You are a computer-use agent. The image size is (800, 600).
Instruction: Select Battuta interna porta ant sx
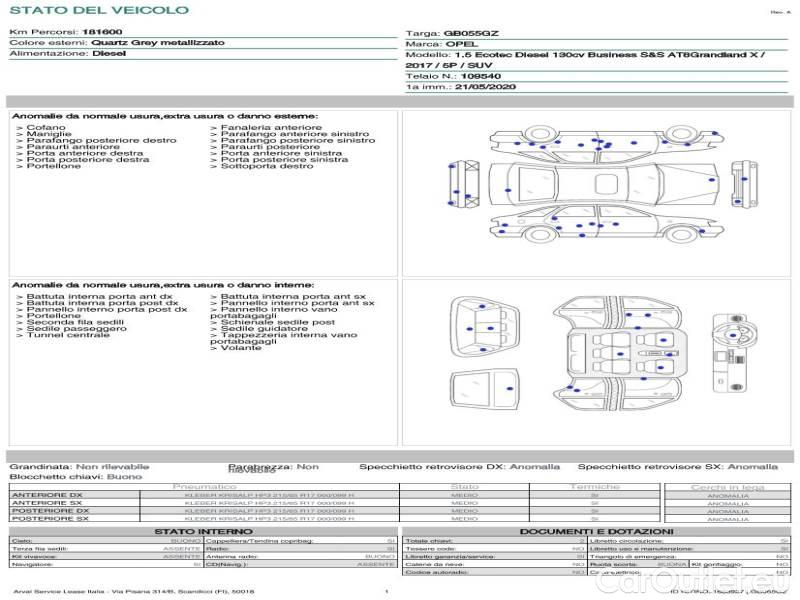288,296
